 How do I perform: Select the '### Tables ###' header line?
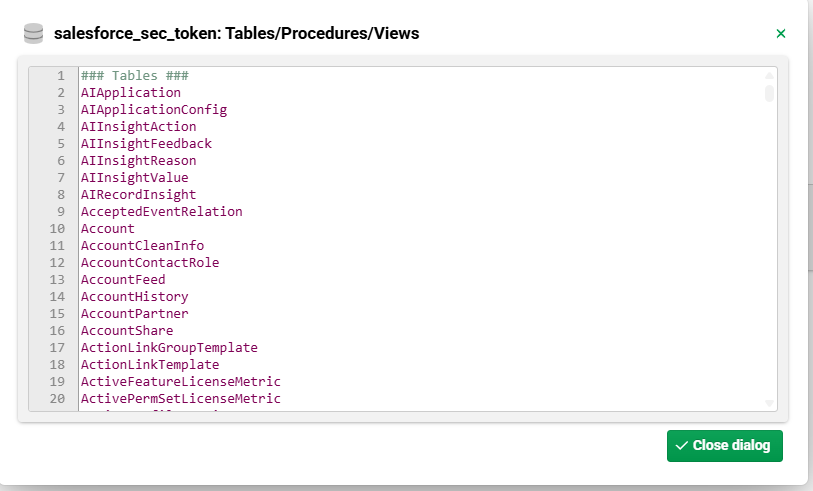pyautogui.click(x=135, y=76)
